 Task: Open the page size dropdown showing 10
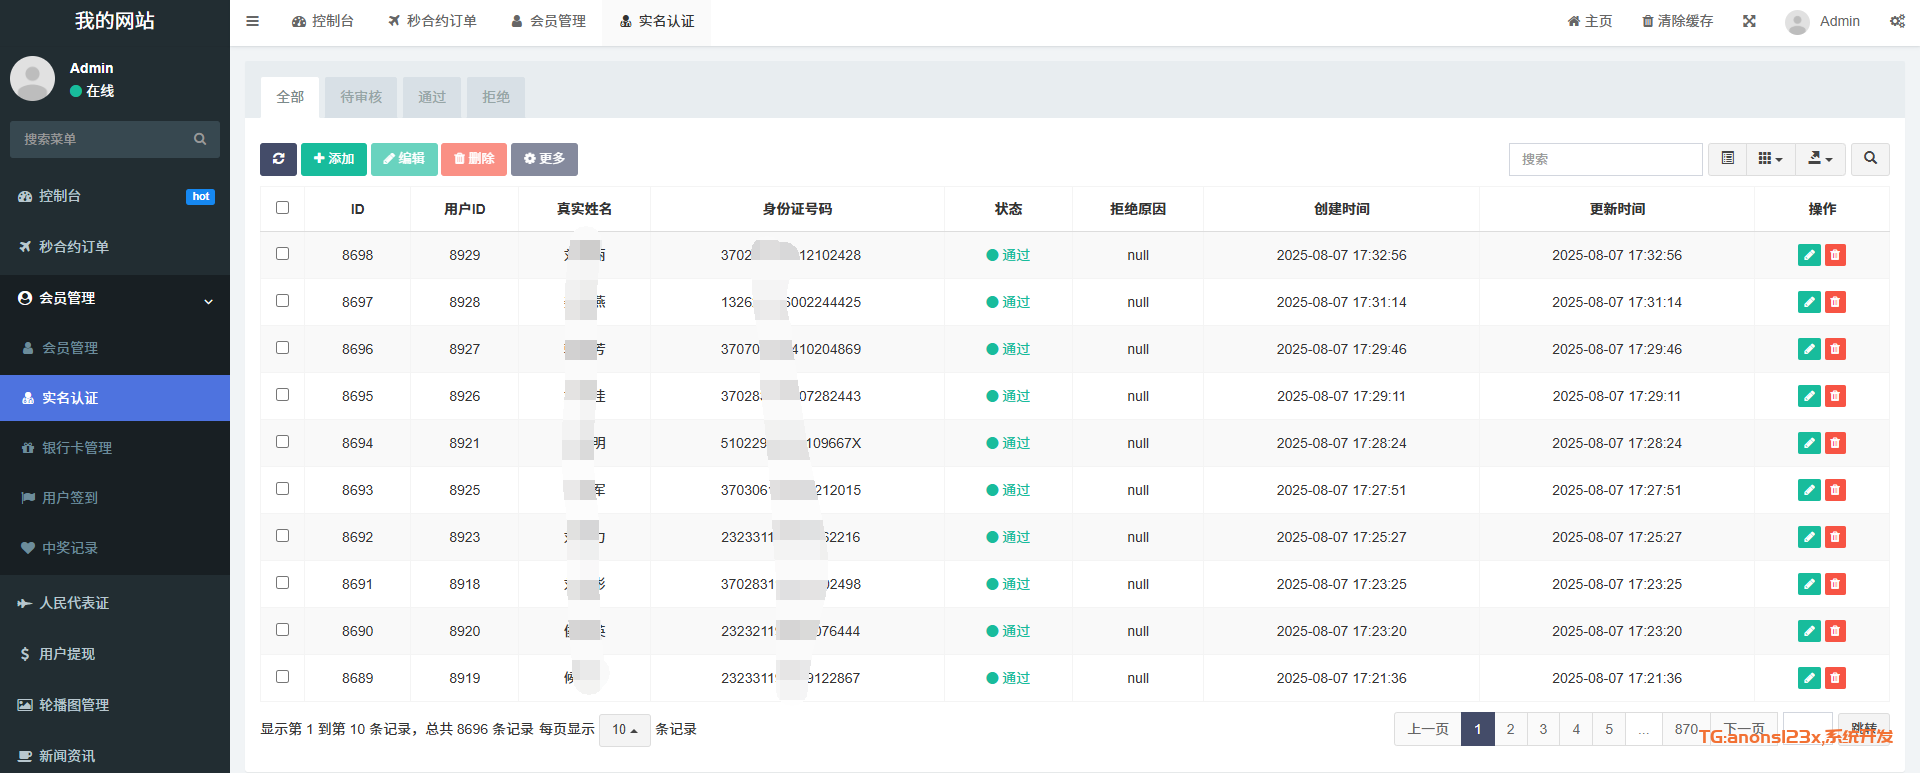point(625,730)
